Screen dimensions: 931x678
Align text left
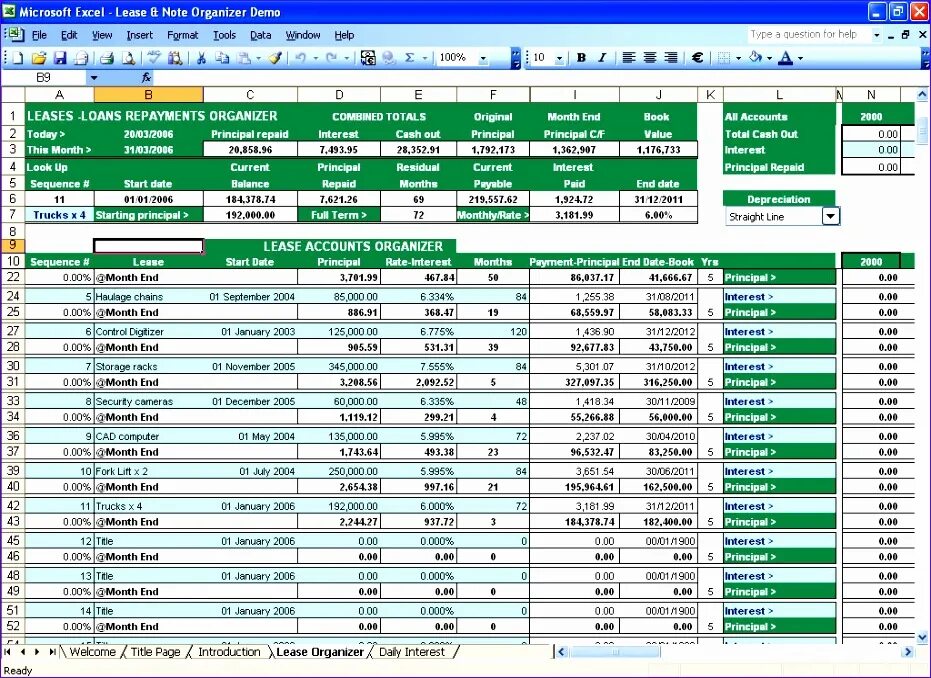629,58
